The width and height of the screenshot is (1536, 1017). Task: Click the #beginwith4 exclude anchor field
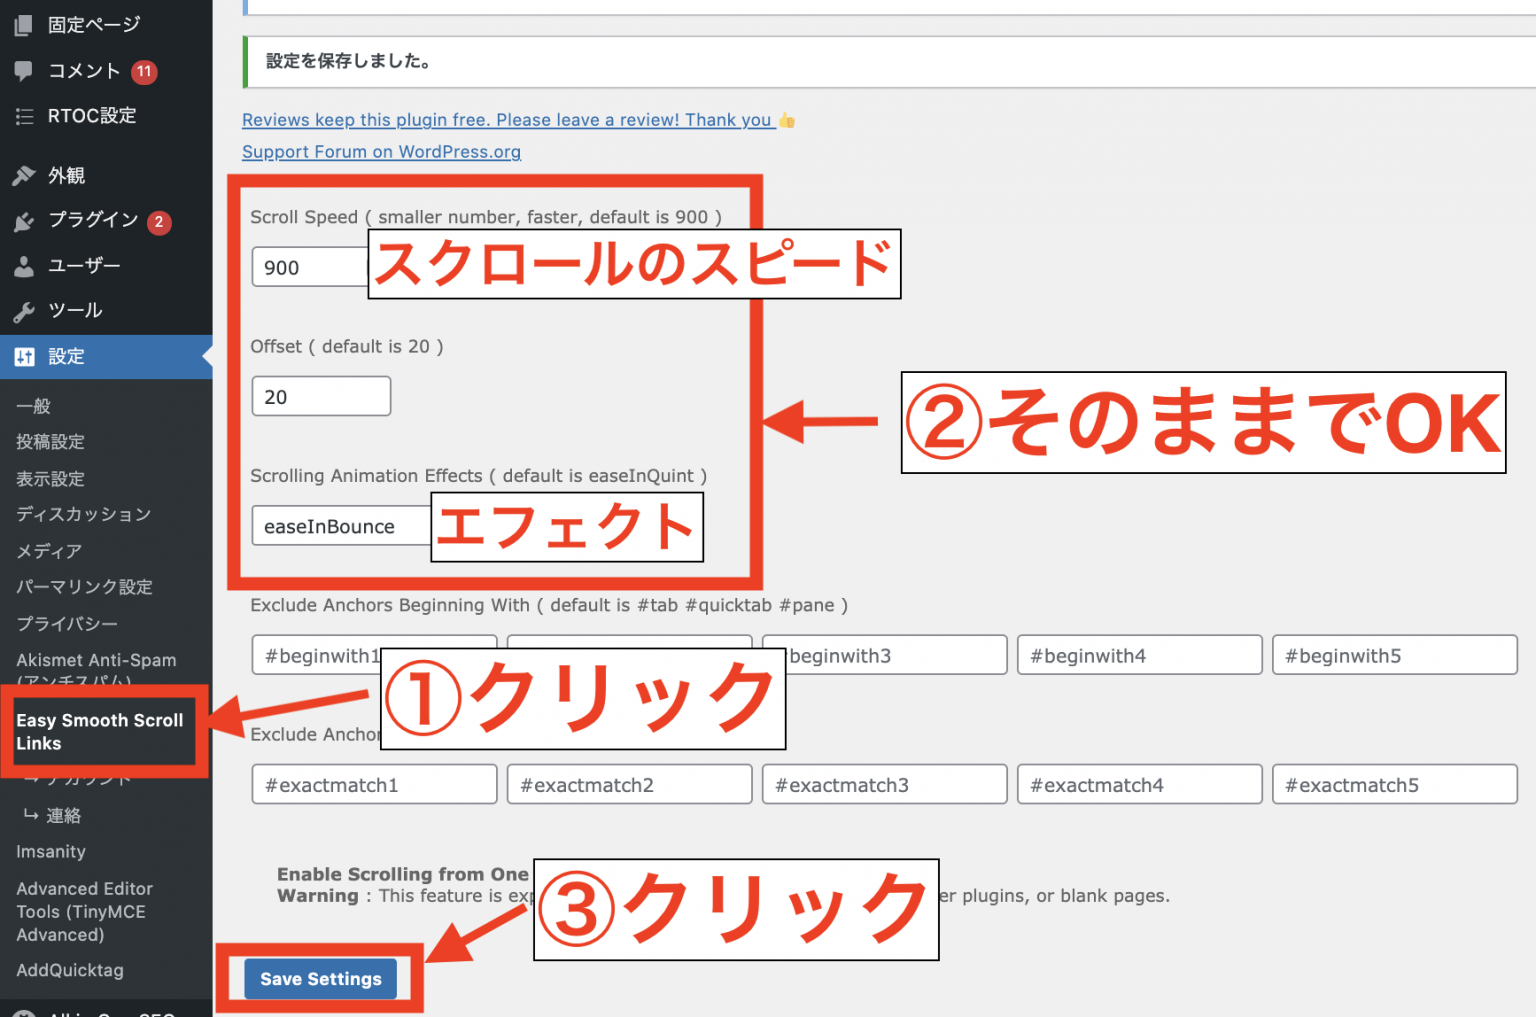1139,655
